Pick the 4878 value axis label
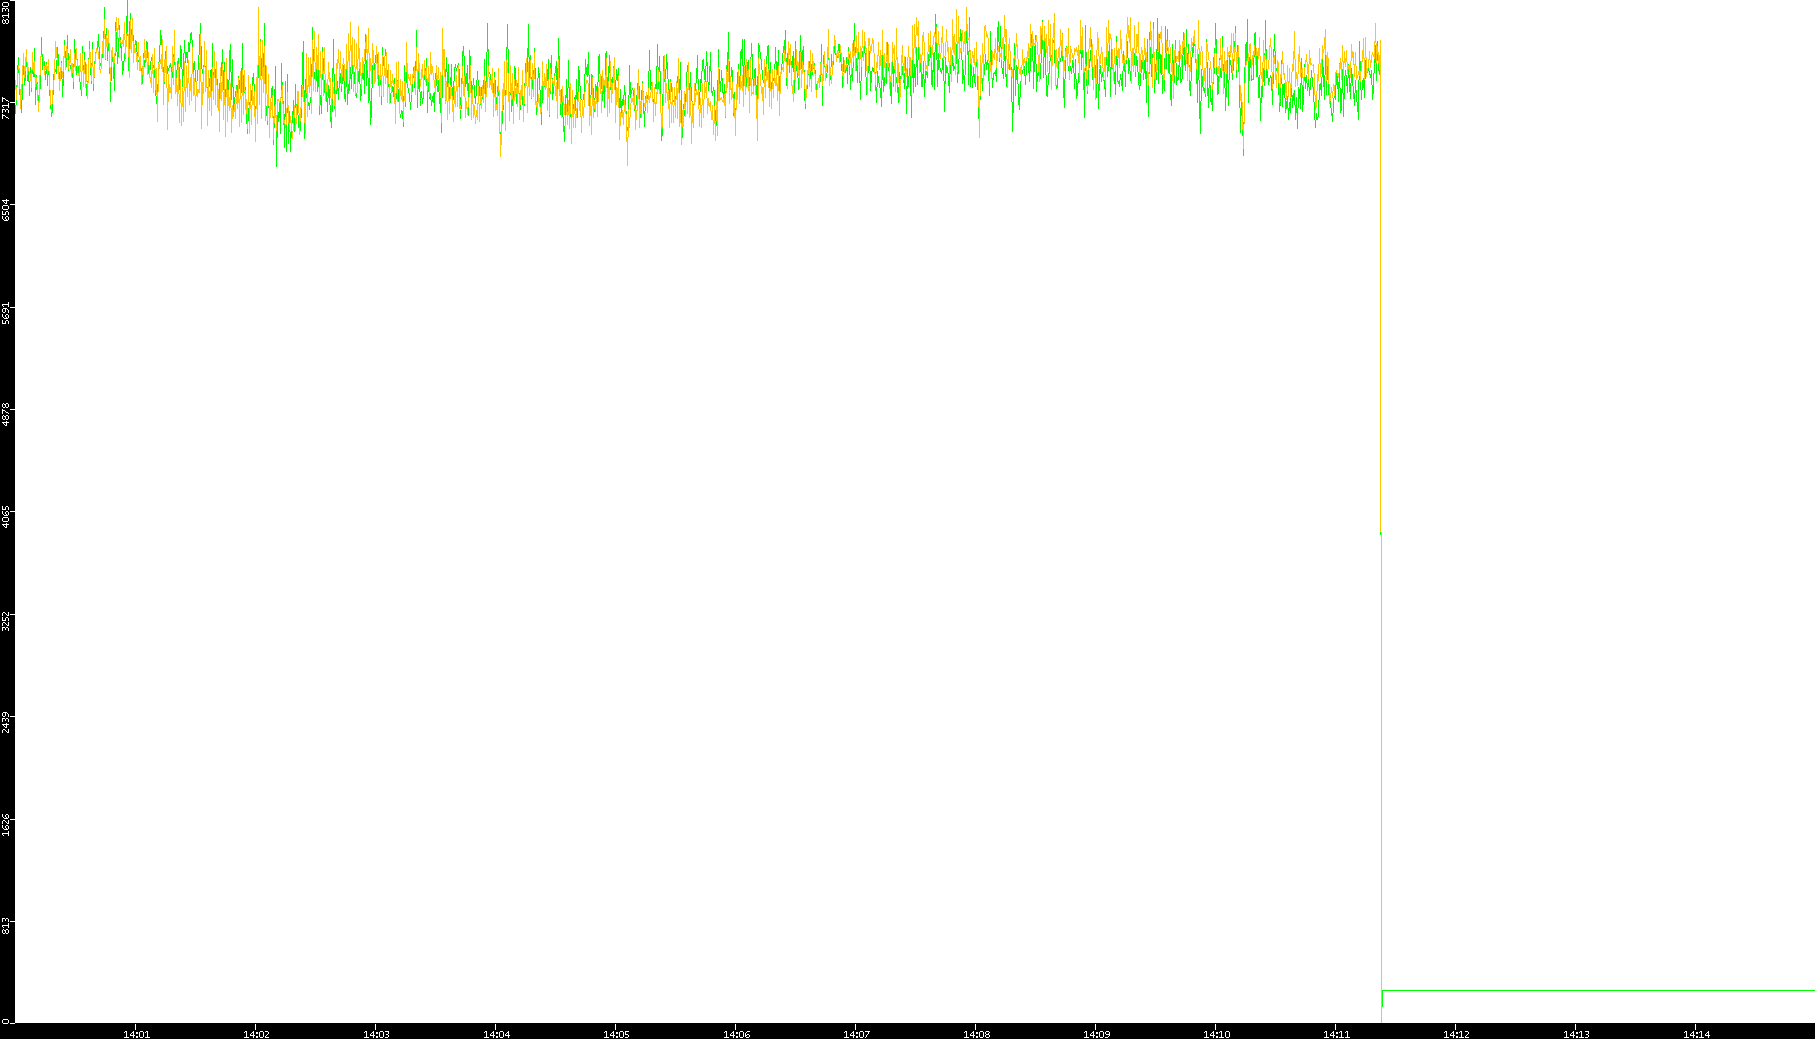The width and height of the screenshot is (1815, 1039). (7, 414)
